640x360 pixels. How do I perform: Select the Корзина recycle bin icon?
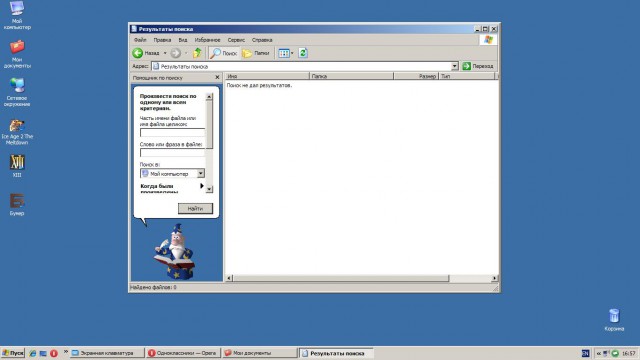click(614, 320)
